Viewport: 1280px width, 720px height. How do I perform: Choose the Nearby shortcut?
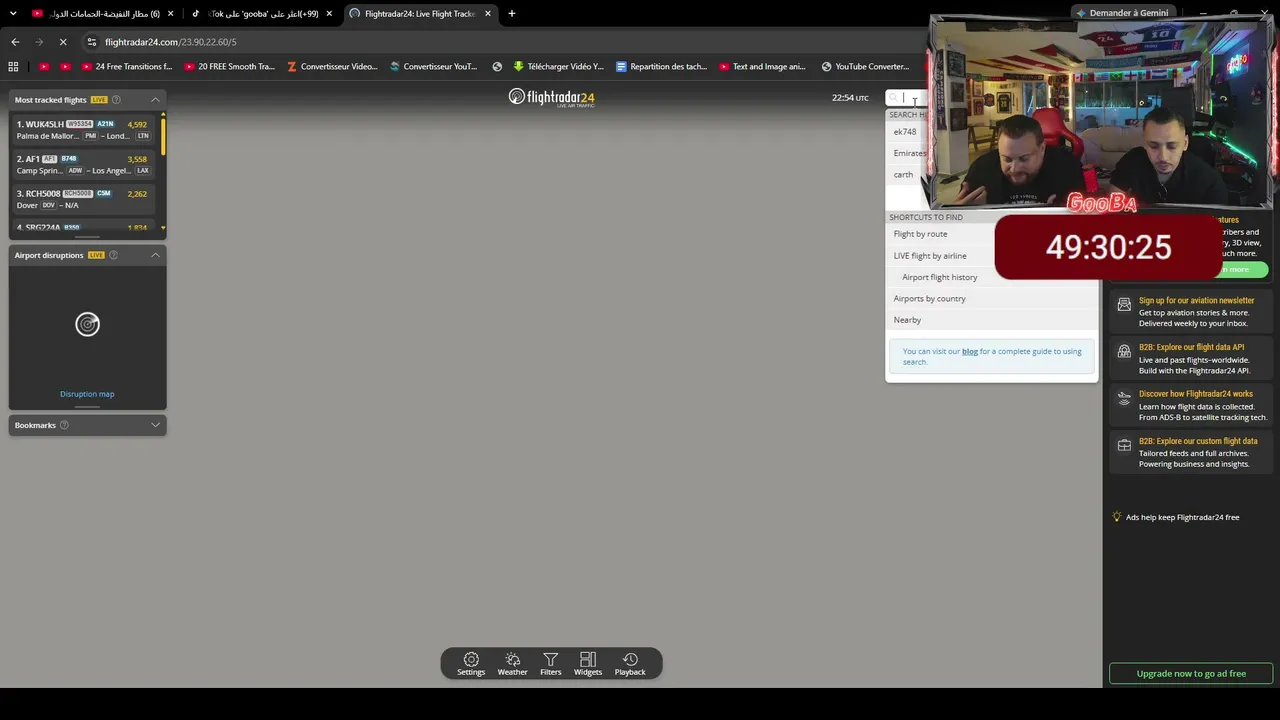(907, 320)
